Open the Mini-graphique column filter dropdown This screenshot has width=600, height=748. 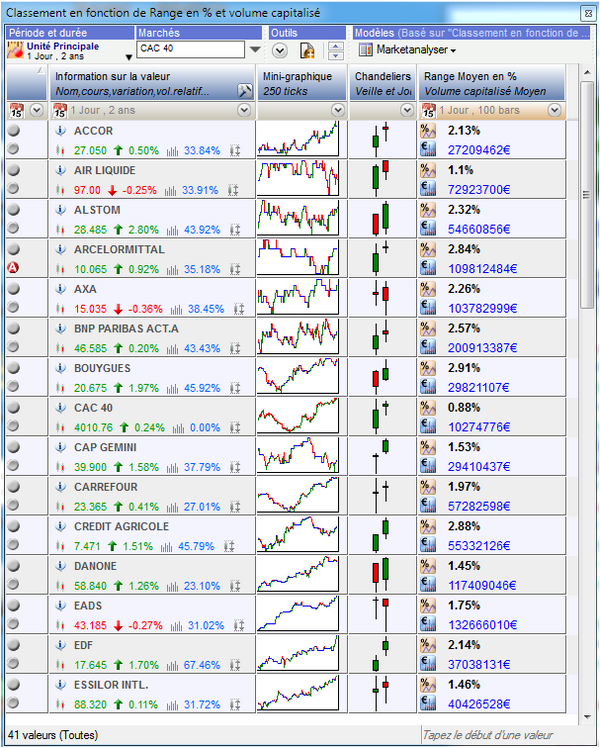pyautogui.click(x=338, y=111)
